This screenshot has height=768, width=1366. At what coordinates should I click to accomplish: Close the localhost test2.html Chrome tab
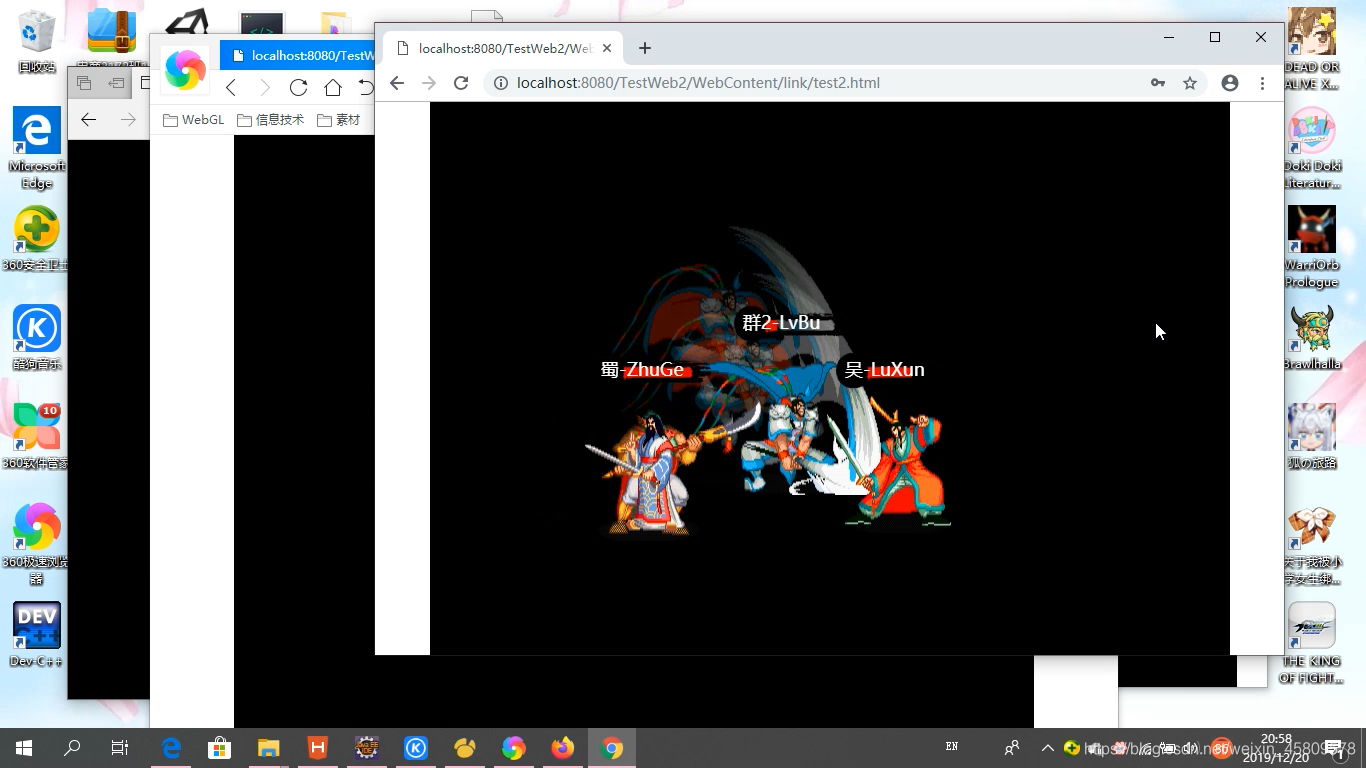pos(607,48)
